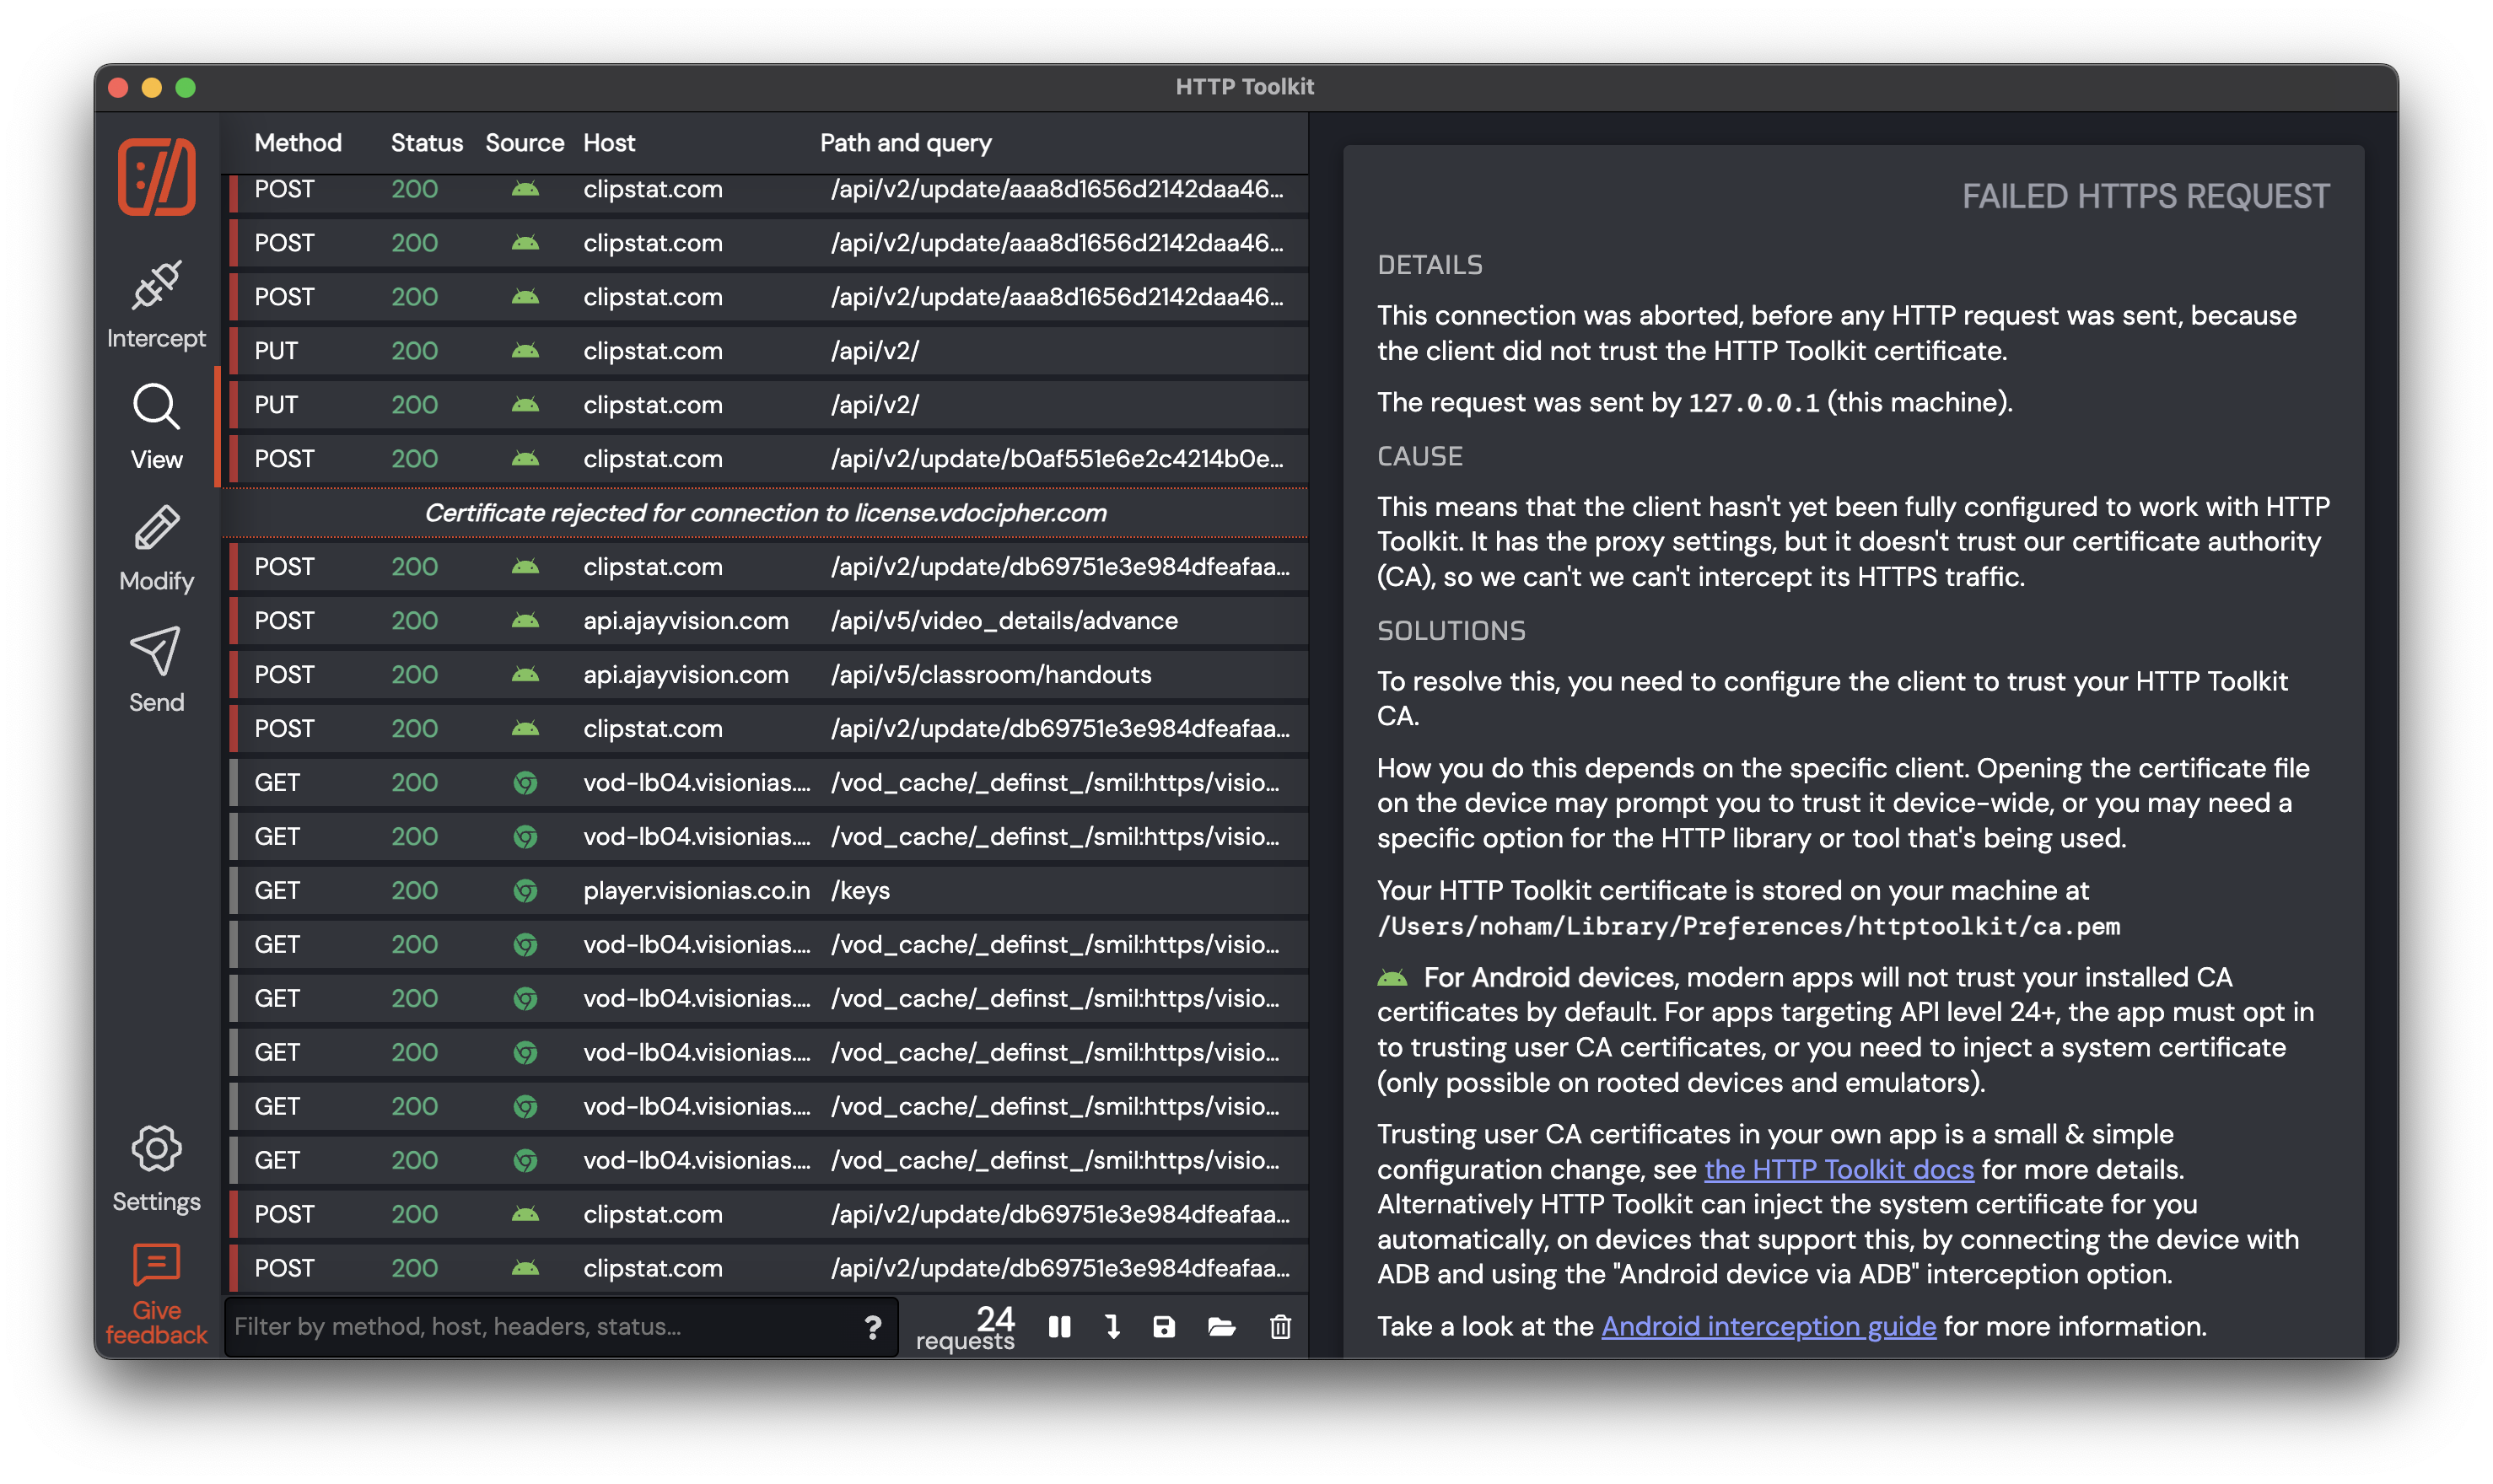Clear all requests with trash icon
The height and width of the screenshot is (1484, 2493).
1280,1327
